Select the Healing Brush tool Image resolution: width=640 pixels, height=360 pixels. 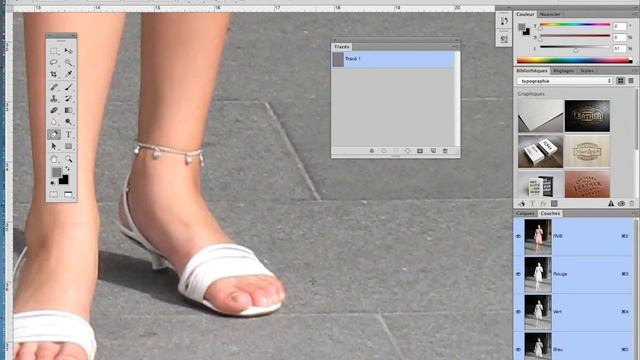[54, 87]
